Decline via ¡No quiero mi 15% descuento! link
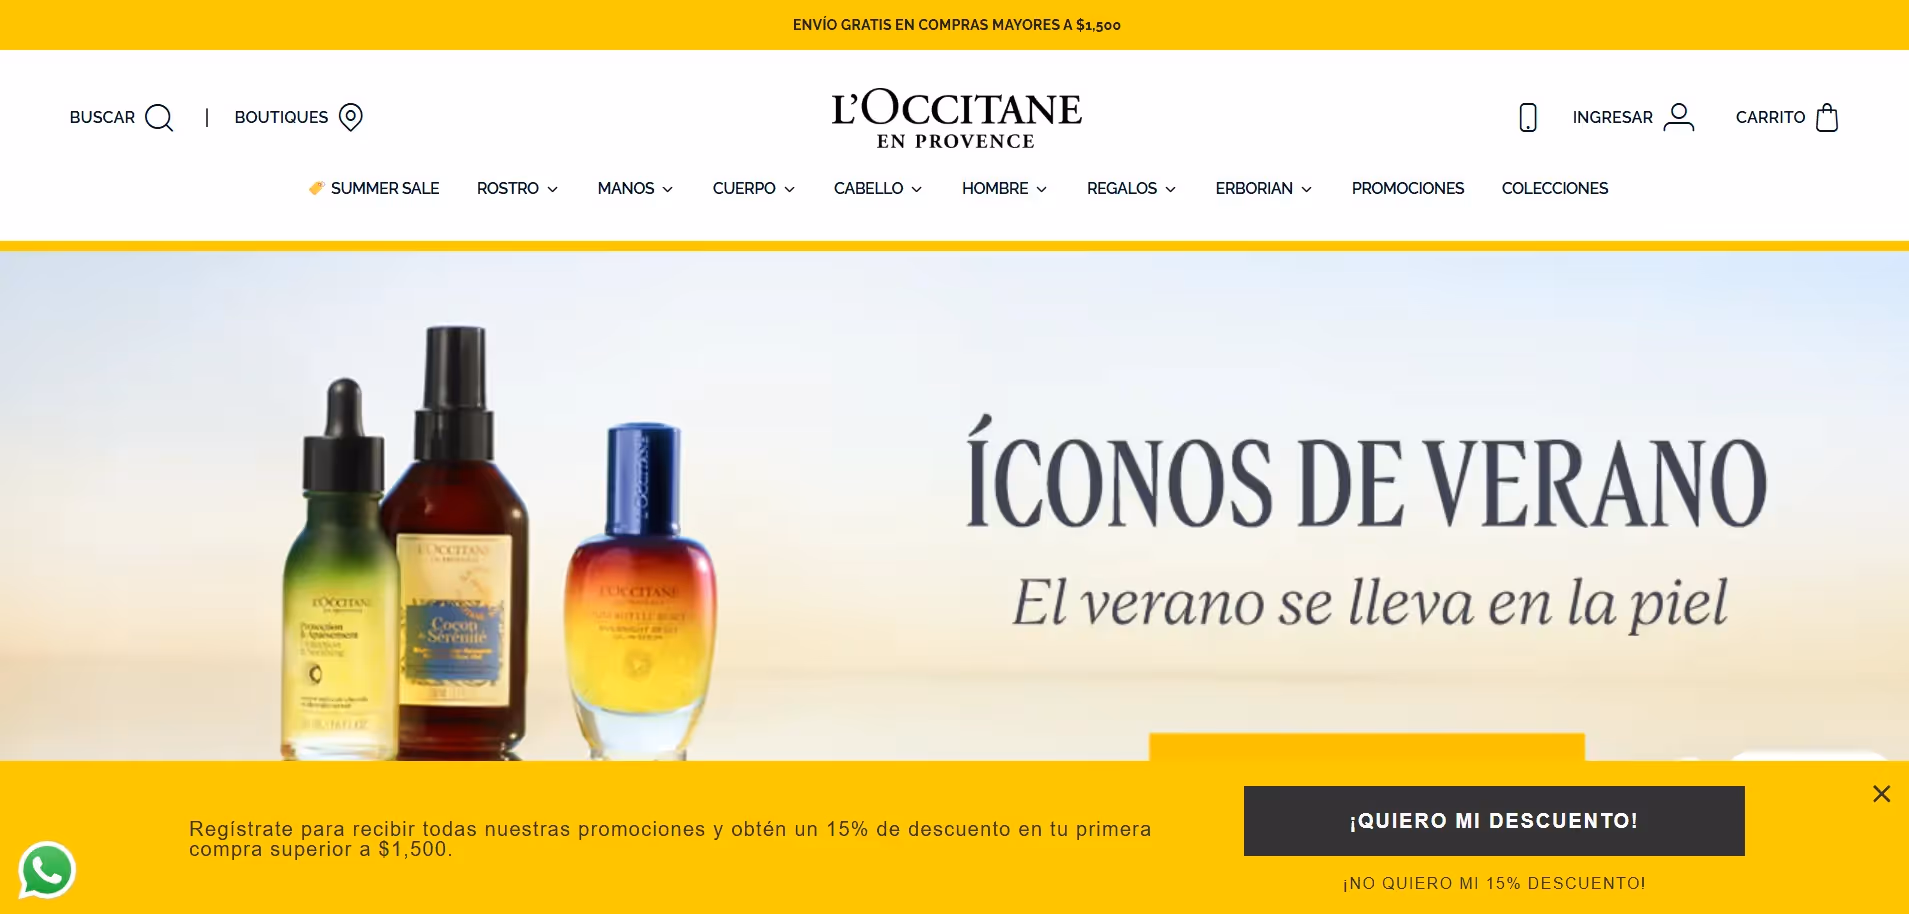Screen dimensions: 1909x914 [1494, 884]
